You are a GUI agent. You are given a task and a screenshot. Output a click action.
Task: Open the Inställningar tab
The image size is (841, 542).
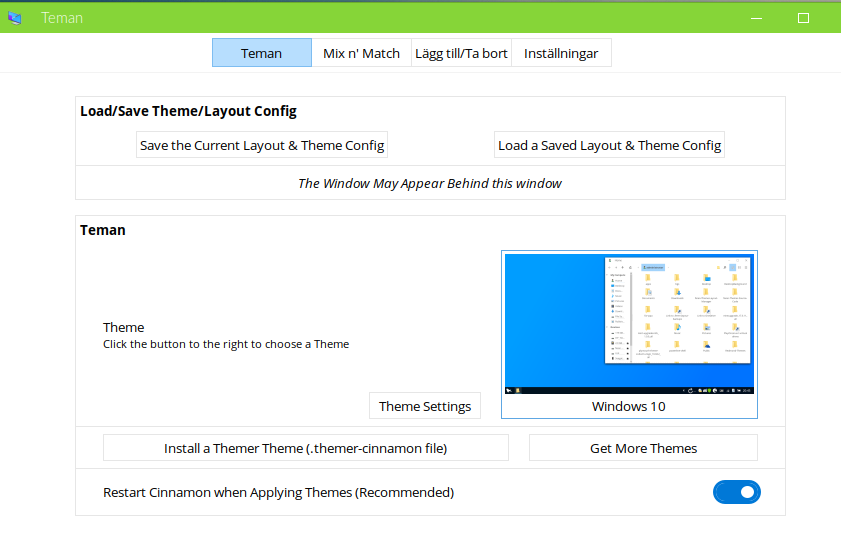click(x=561, y=53)
